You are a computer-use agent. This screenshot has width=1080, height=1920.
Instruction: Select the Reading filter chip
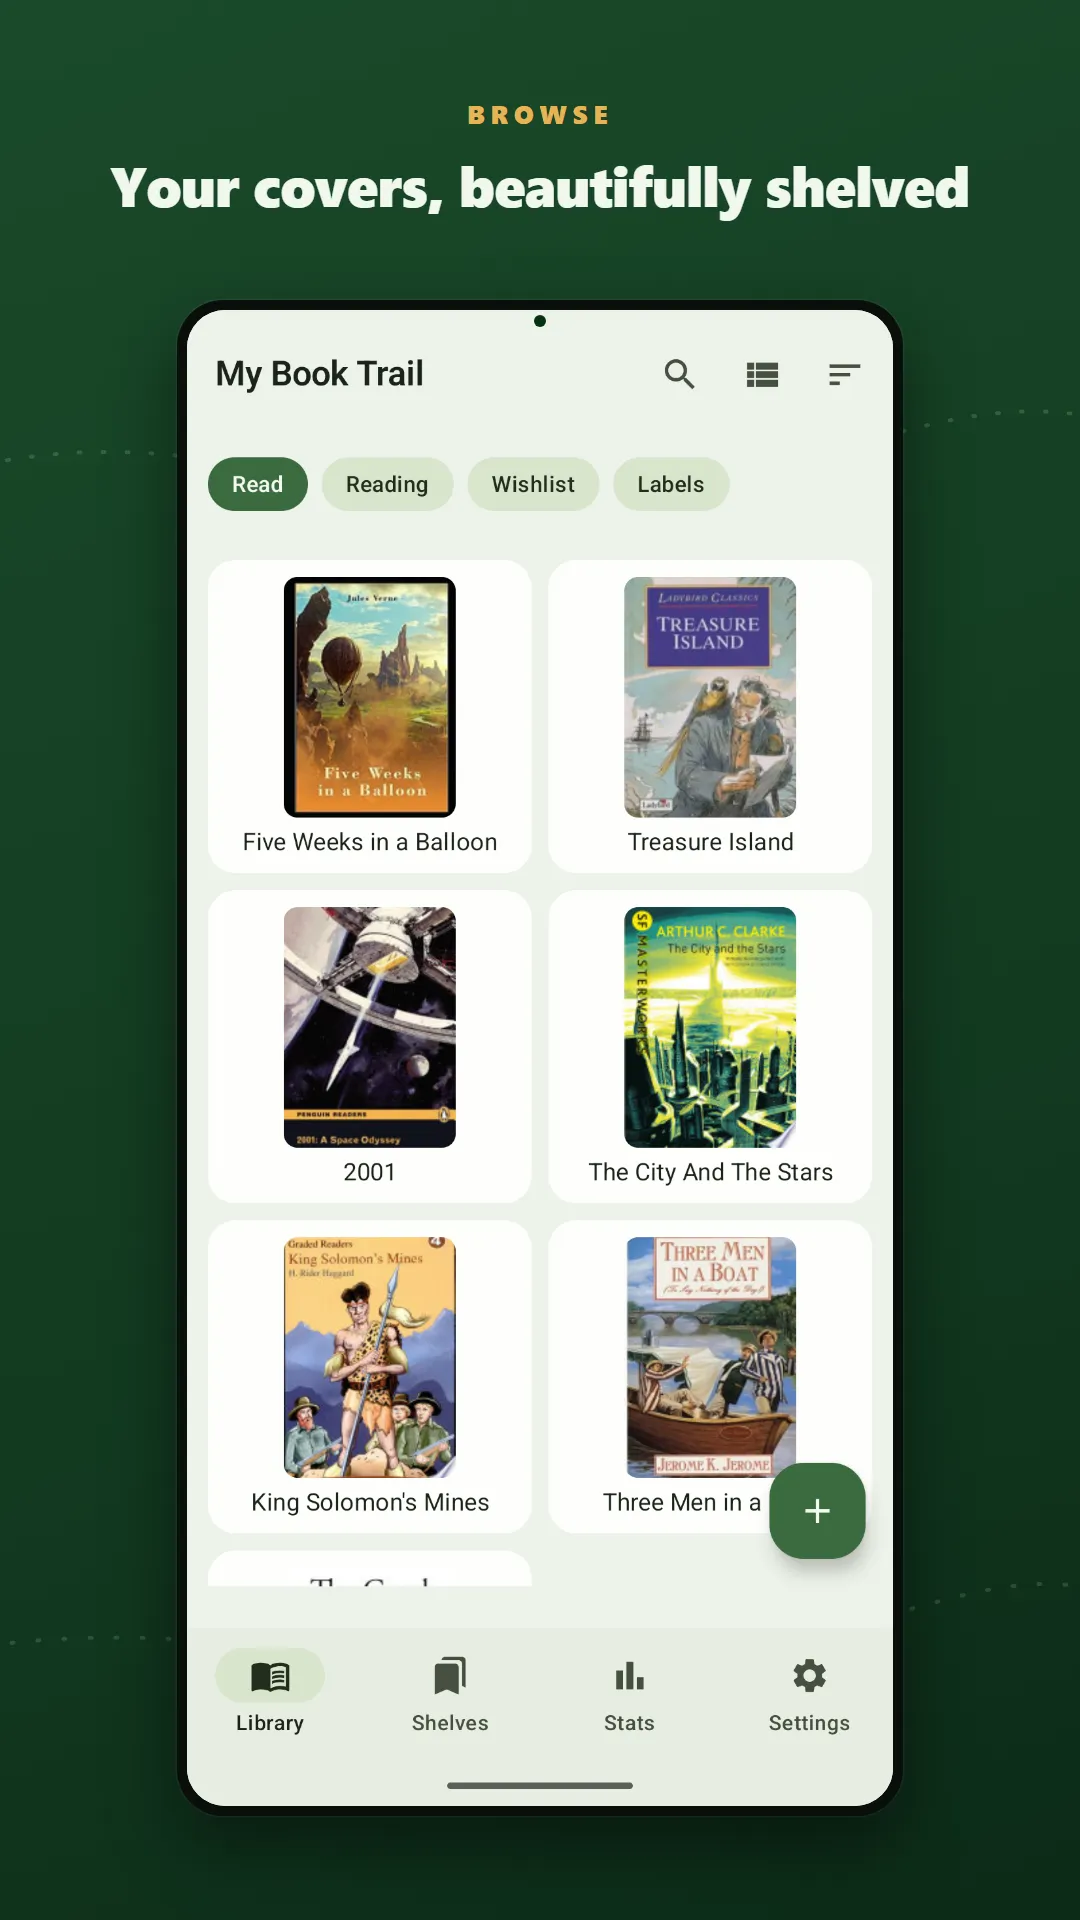coord(387,484)
